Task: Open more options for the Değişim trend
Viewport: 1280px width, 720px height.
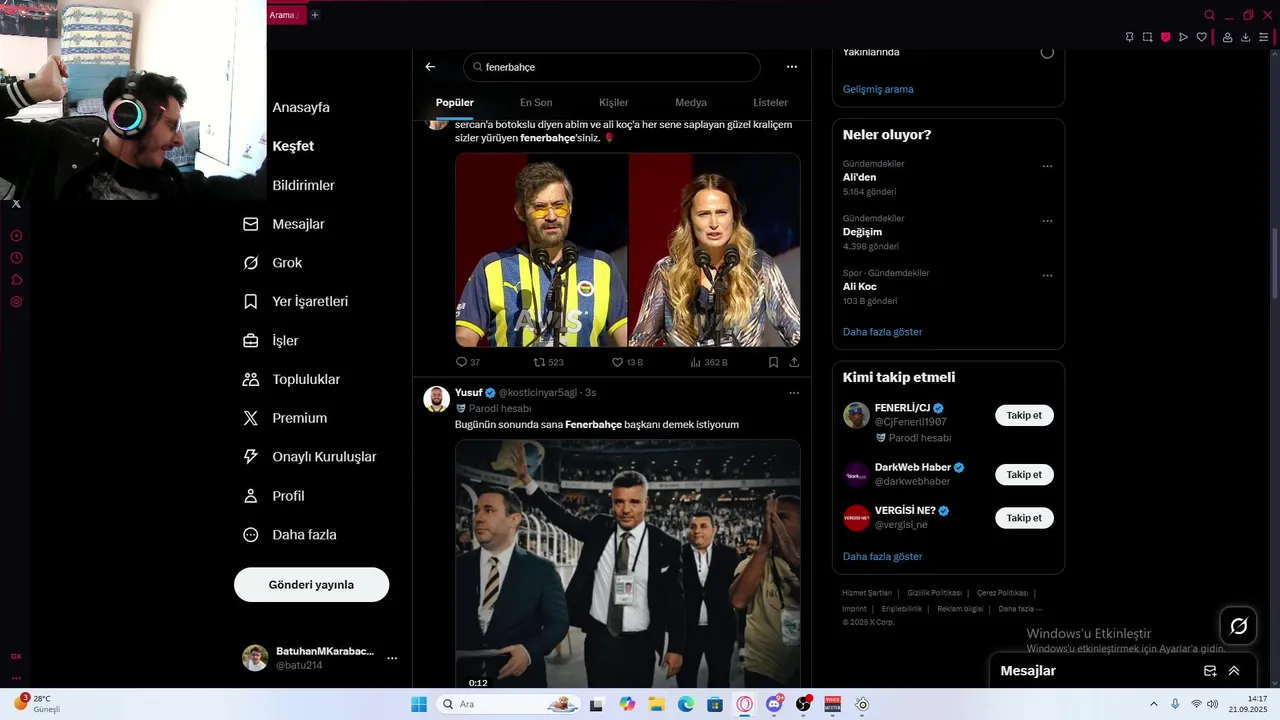Action: pos(1047,221)
